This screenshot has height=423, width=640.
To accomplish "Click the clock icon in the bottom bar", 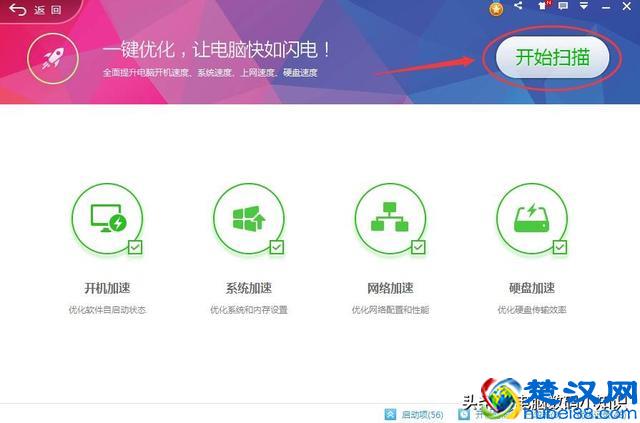I will (x=464, y=415).
